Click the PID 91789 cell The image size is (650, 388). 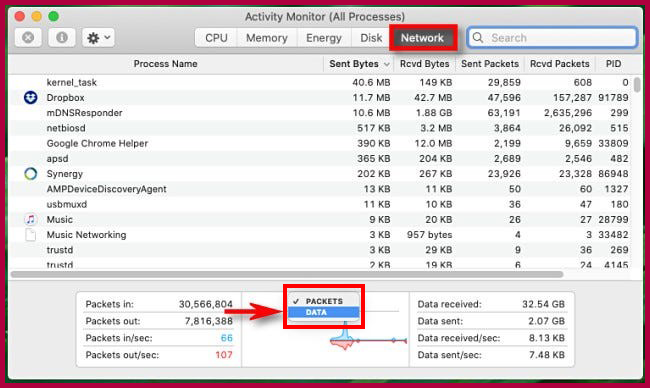coord(613,97)
